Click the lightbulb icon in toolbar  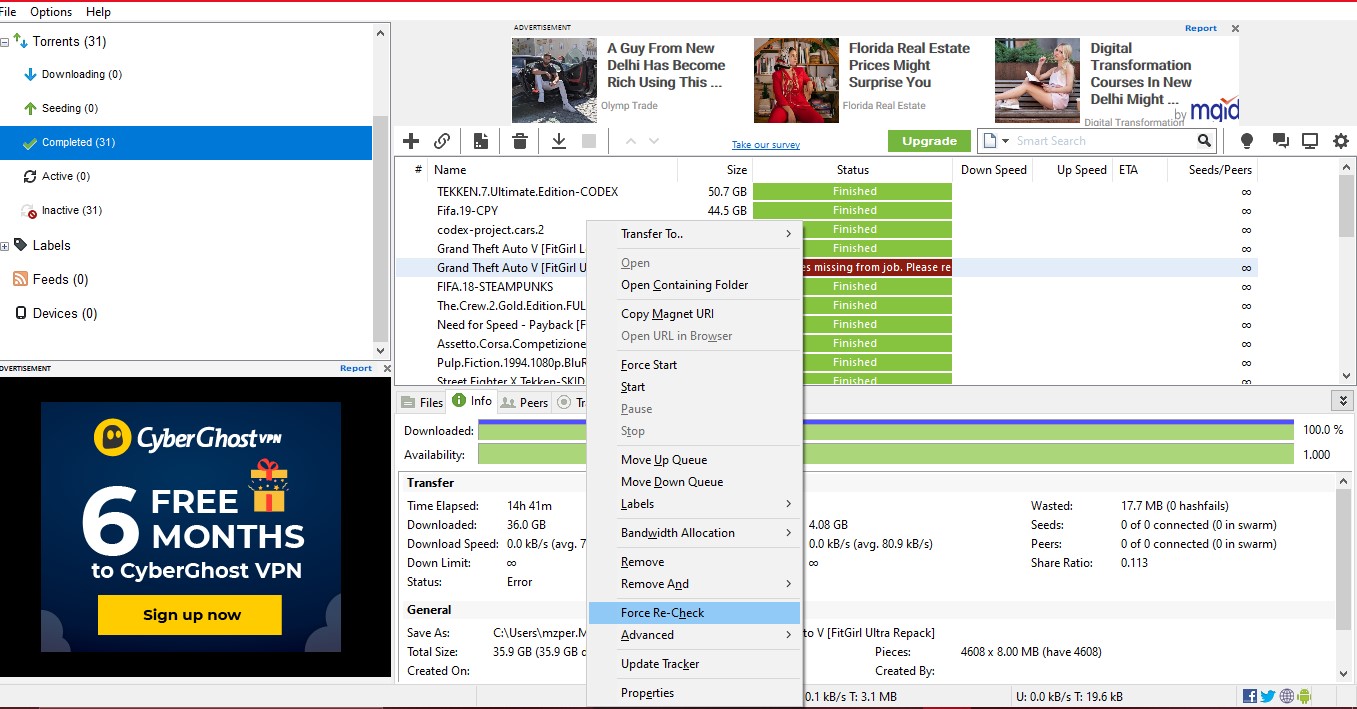[1247, 141]
